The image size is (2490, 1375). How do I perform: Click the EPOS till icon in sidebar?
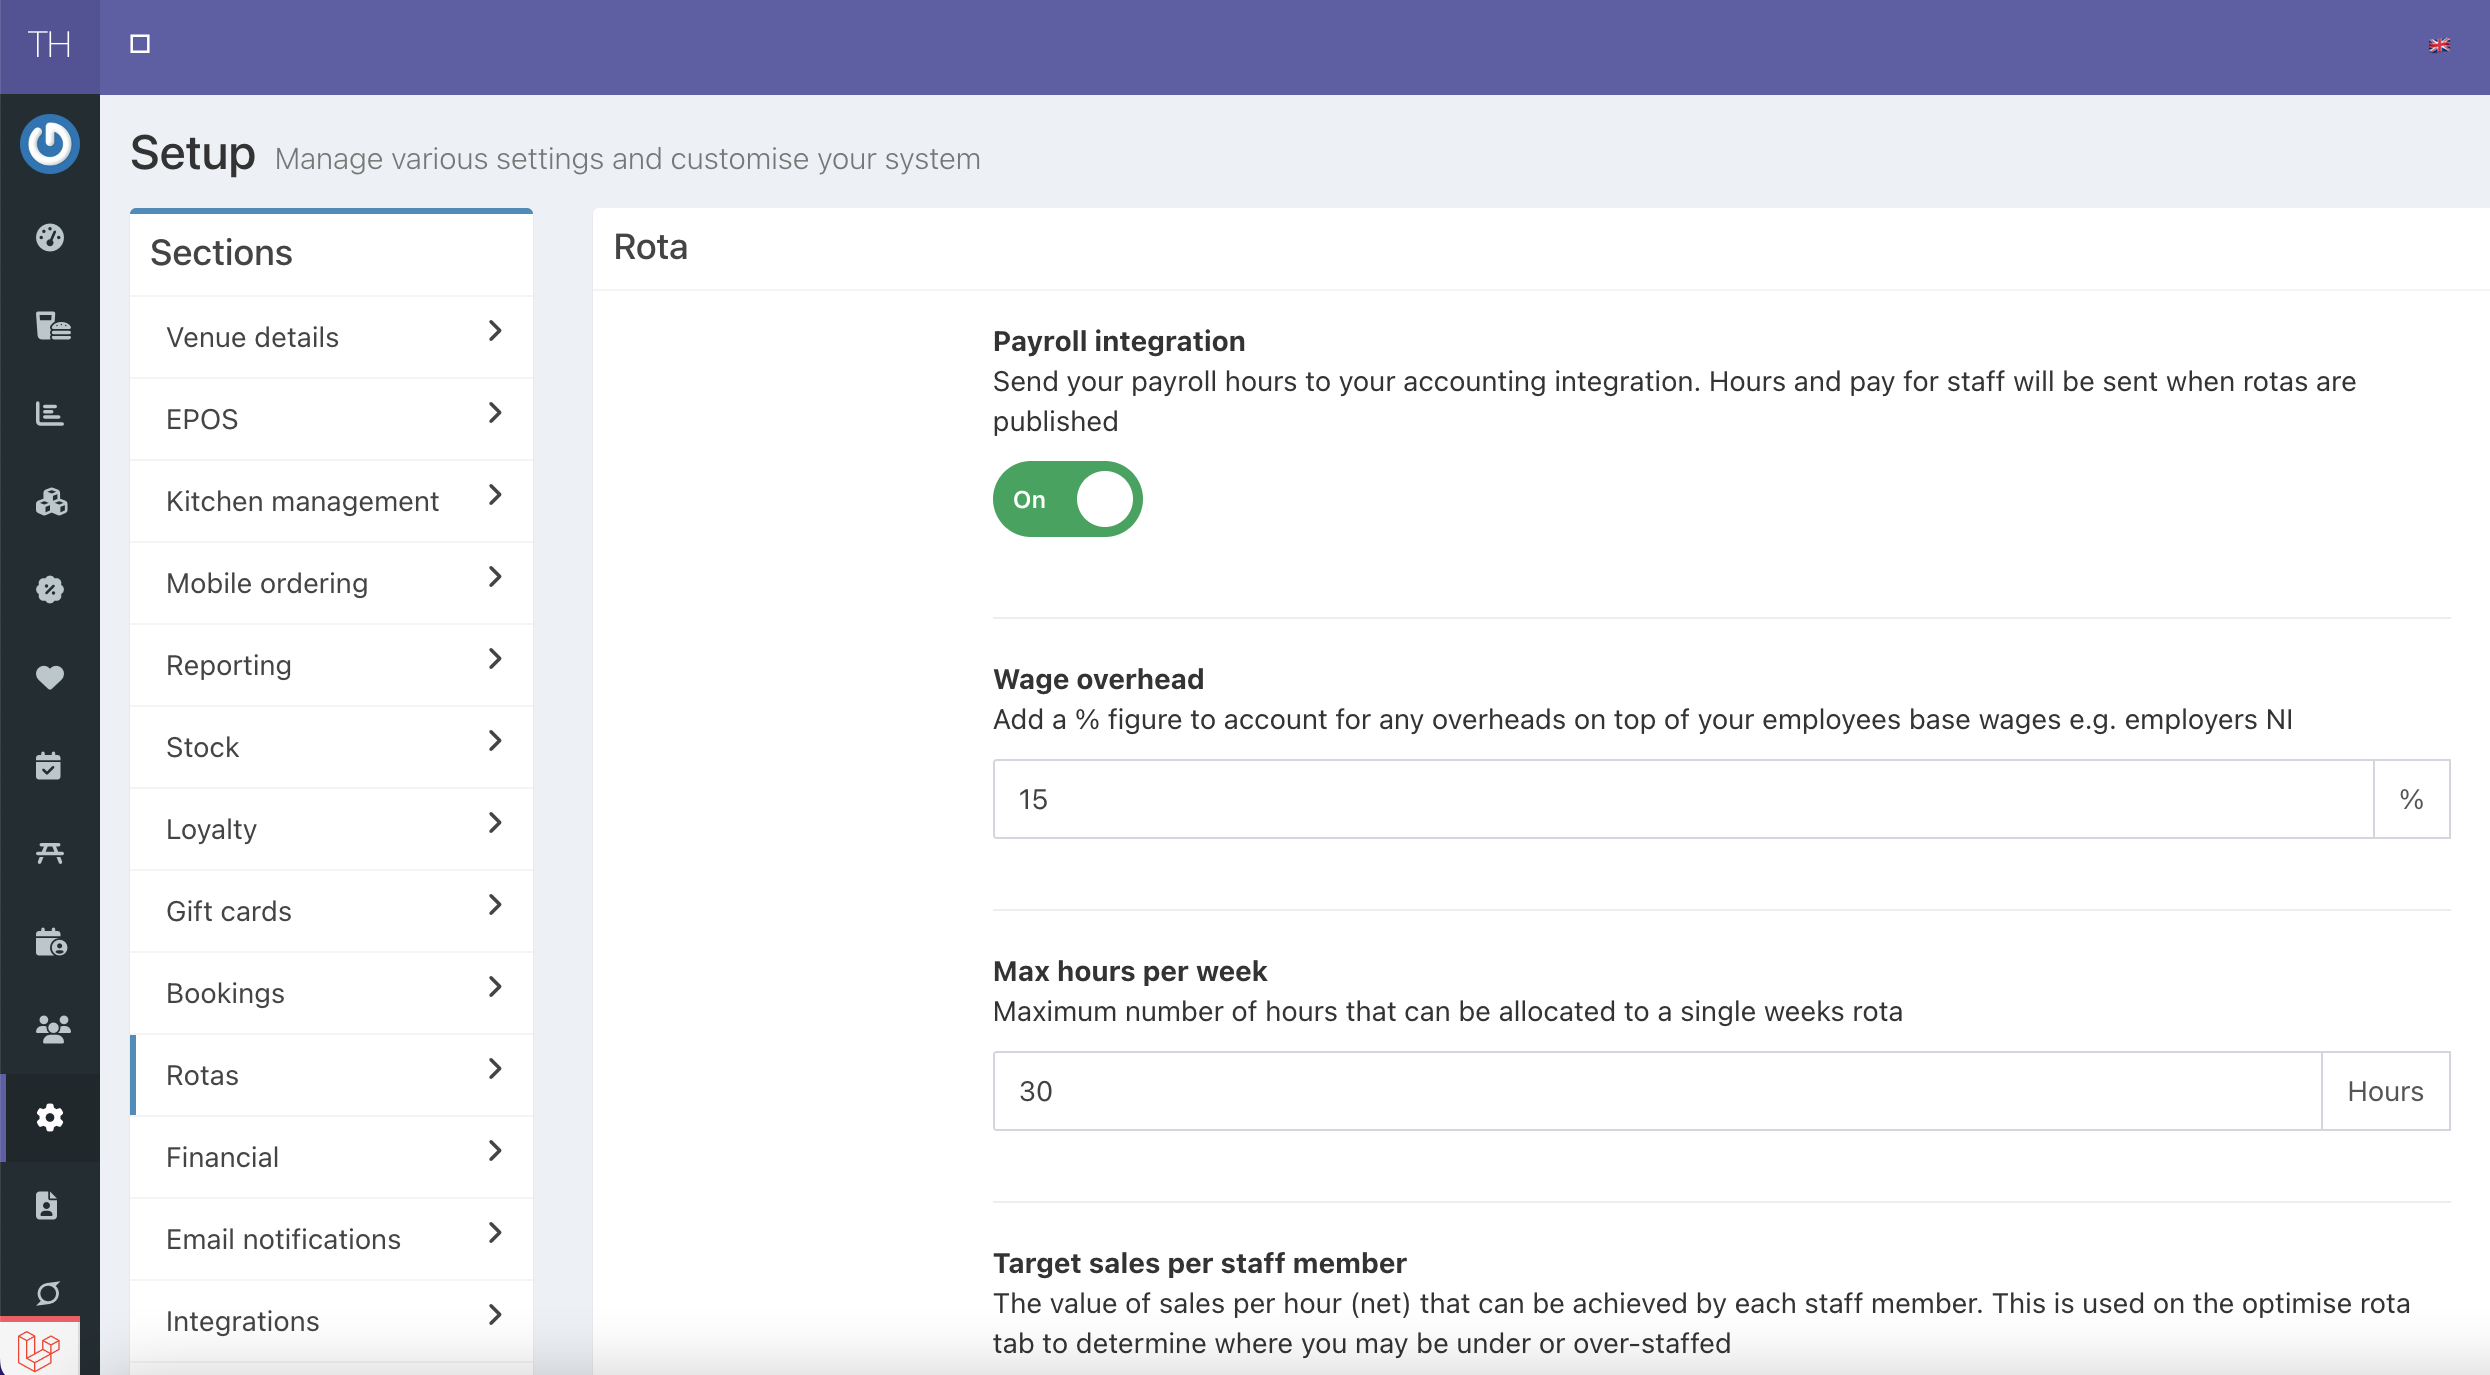(52, 325)
